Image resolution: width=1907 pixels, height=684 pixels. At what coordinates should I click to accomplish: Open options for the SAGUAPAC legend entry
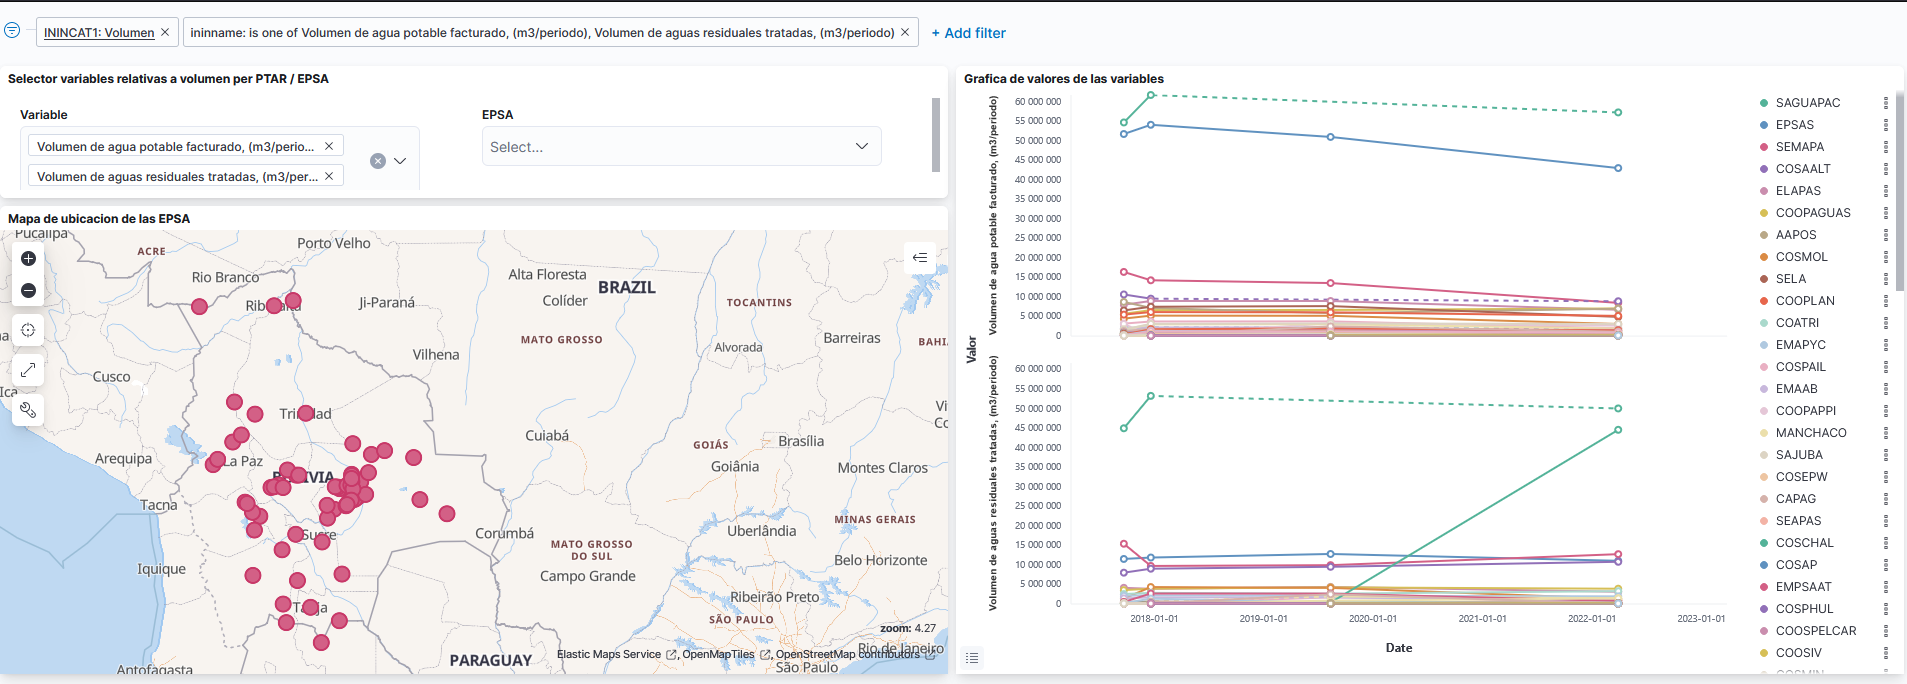1886,103
